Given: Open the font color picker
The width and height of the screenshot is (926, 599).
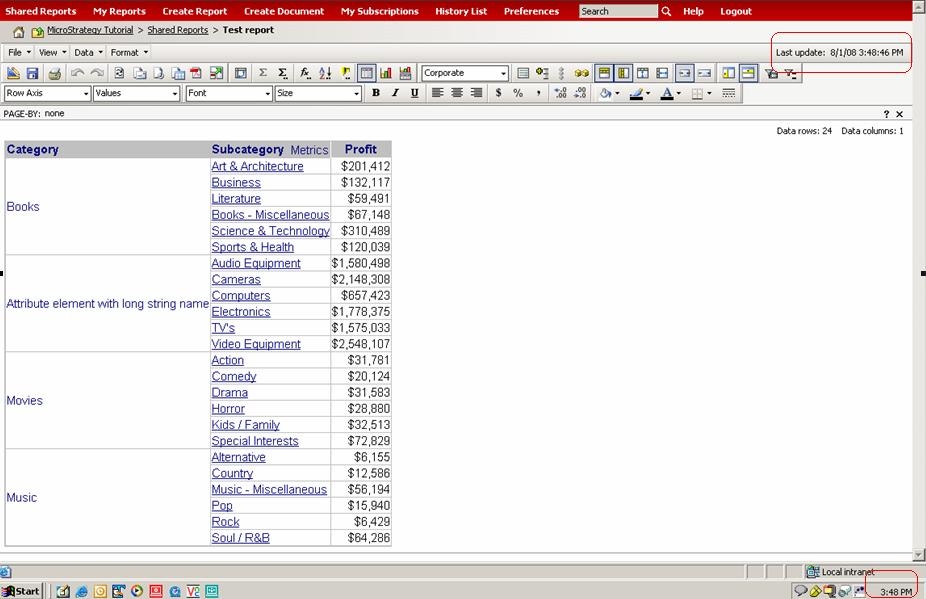Looking at the screenshot, I should pyautogui.click(x=670, y=93).
